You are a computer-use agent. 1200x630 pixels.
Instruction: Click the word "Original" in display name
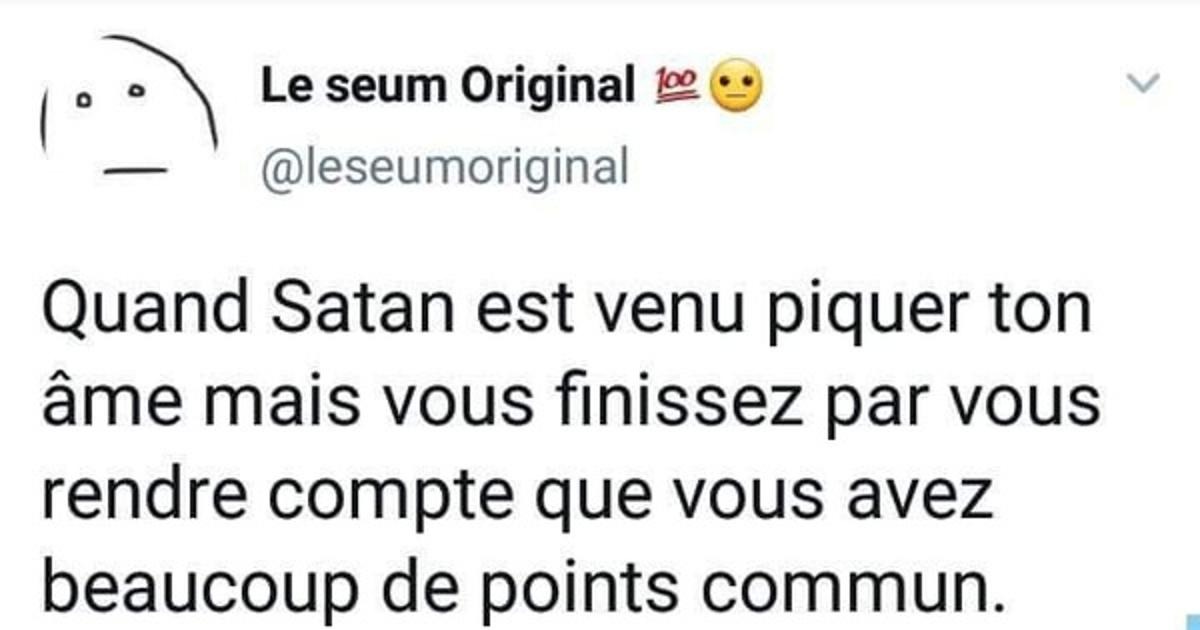tap(547, 90)
